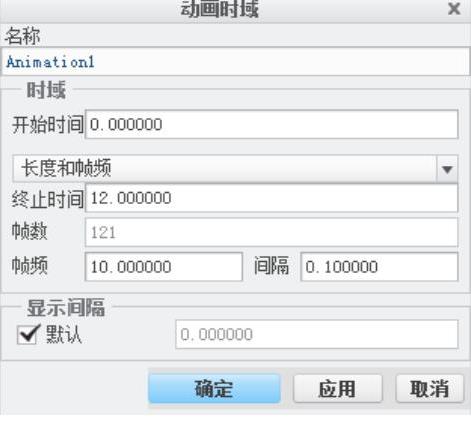
Task: Open the 长度和帧频 combo box
Action: pyautogui.click(x=235, y=168)
